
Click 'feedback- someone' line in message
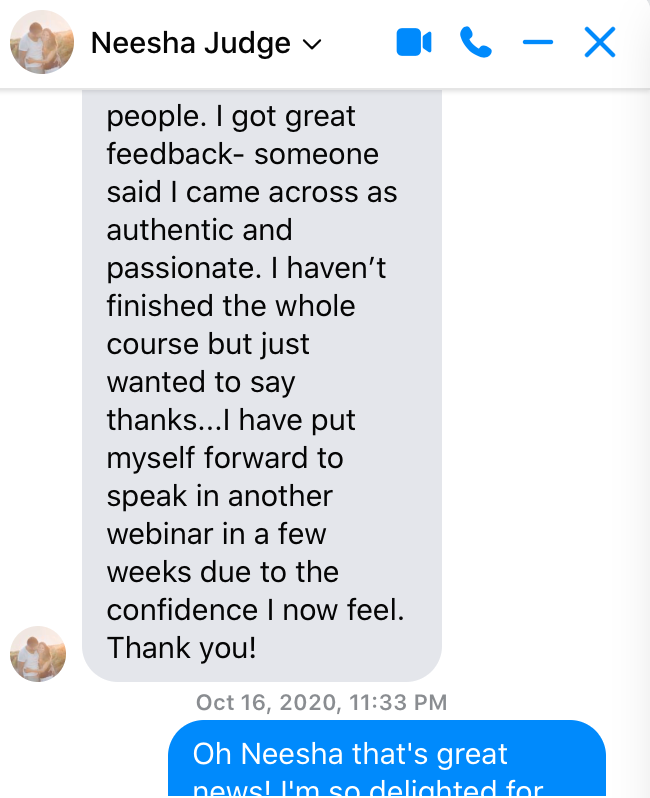[242, 154]
